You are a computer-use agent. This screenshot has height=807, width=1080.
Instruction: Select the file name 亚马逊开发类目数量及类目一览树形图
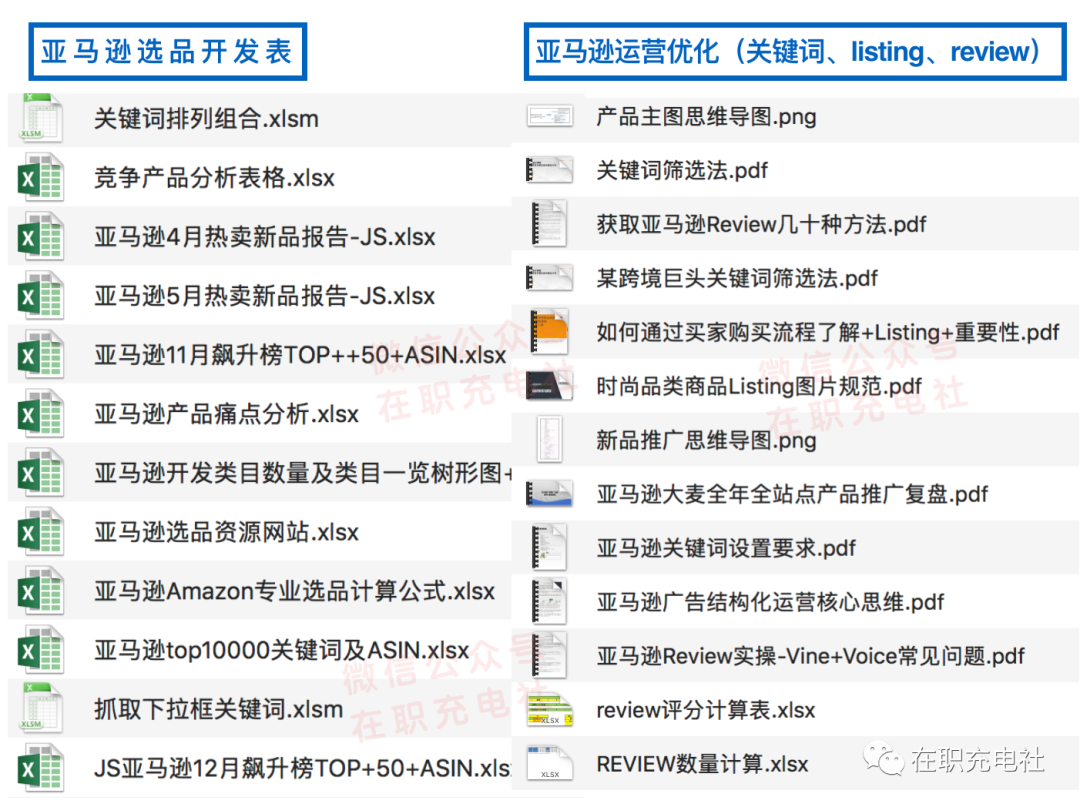click(x=303, y=474)
